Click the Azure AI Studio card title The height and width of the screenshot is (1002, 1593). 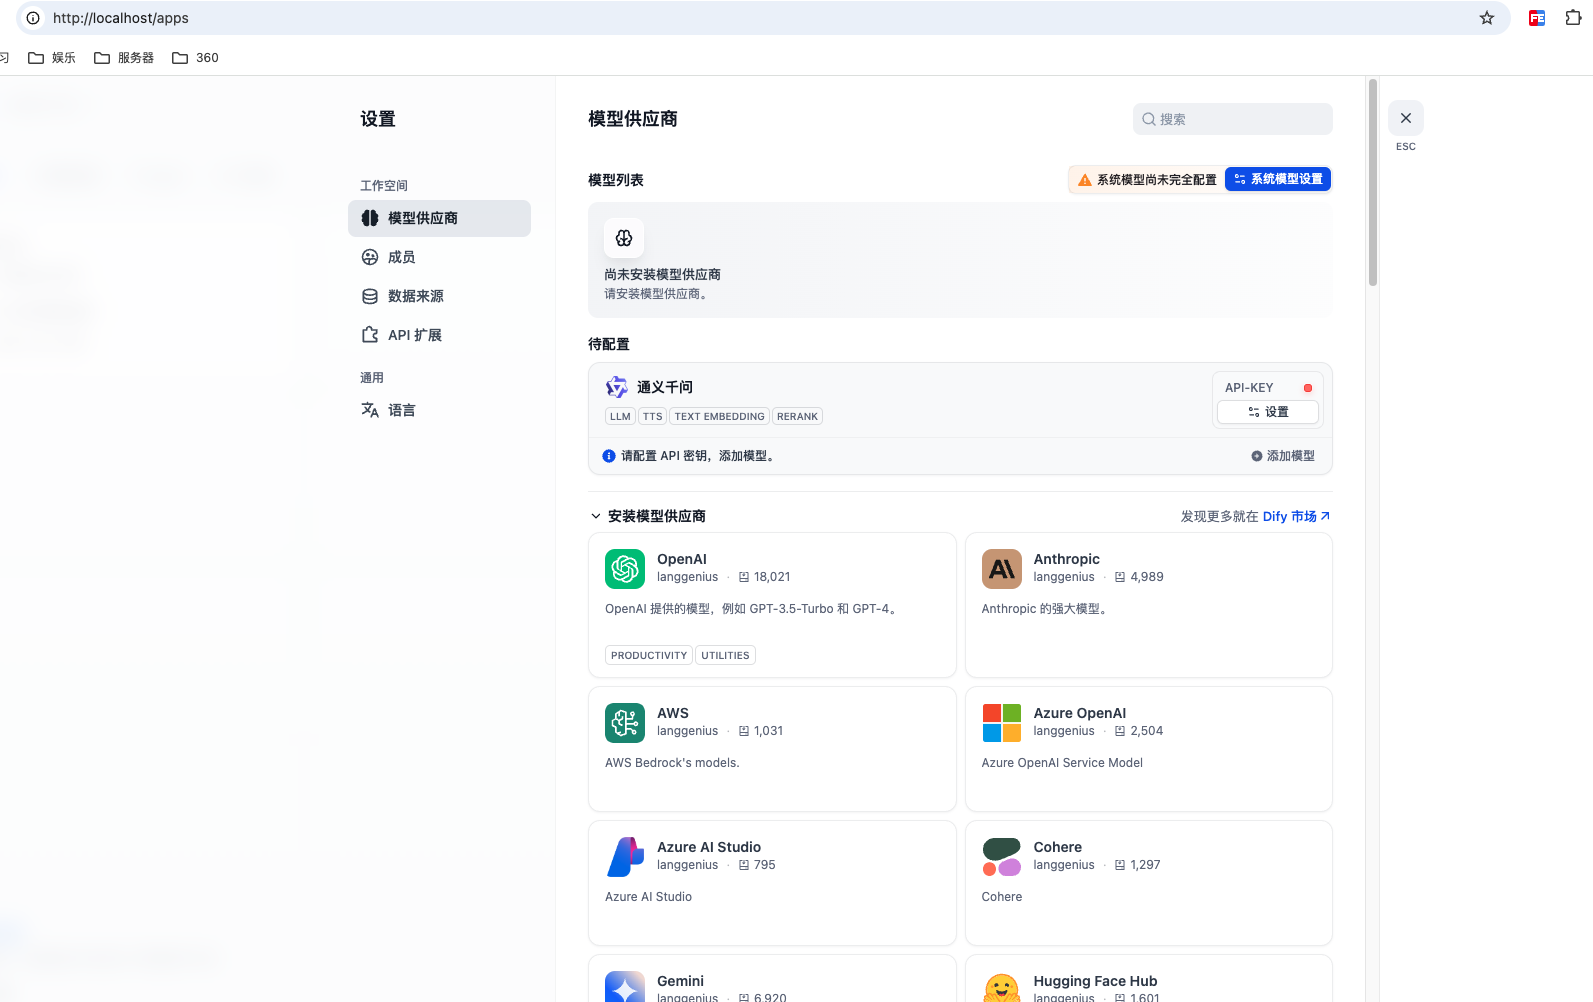pyautogui.click(x=709, y=847)
